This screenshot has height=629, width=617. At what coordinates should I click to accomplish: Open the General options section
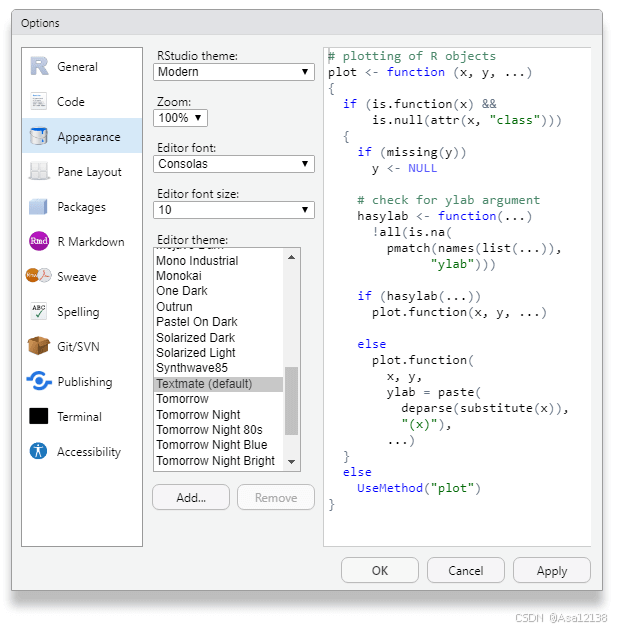click(x=82, y=66)
